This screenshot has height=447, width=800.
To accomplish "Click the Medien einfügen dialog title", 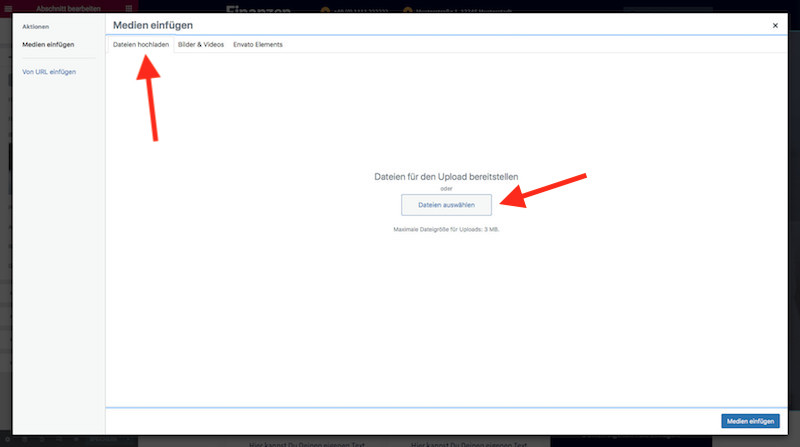I will coord(153,24).
